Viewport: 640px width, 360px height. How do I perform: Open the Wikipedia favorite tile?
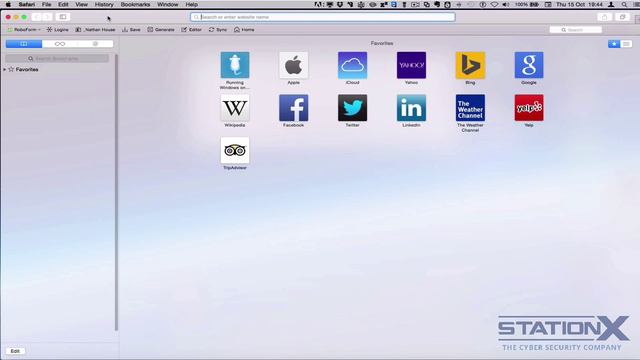[235, 108]
